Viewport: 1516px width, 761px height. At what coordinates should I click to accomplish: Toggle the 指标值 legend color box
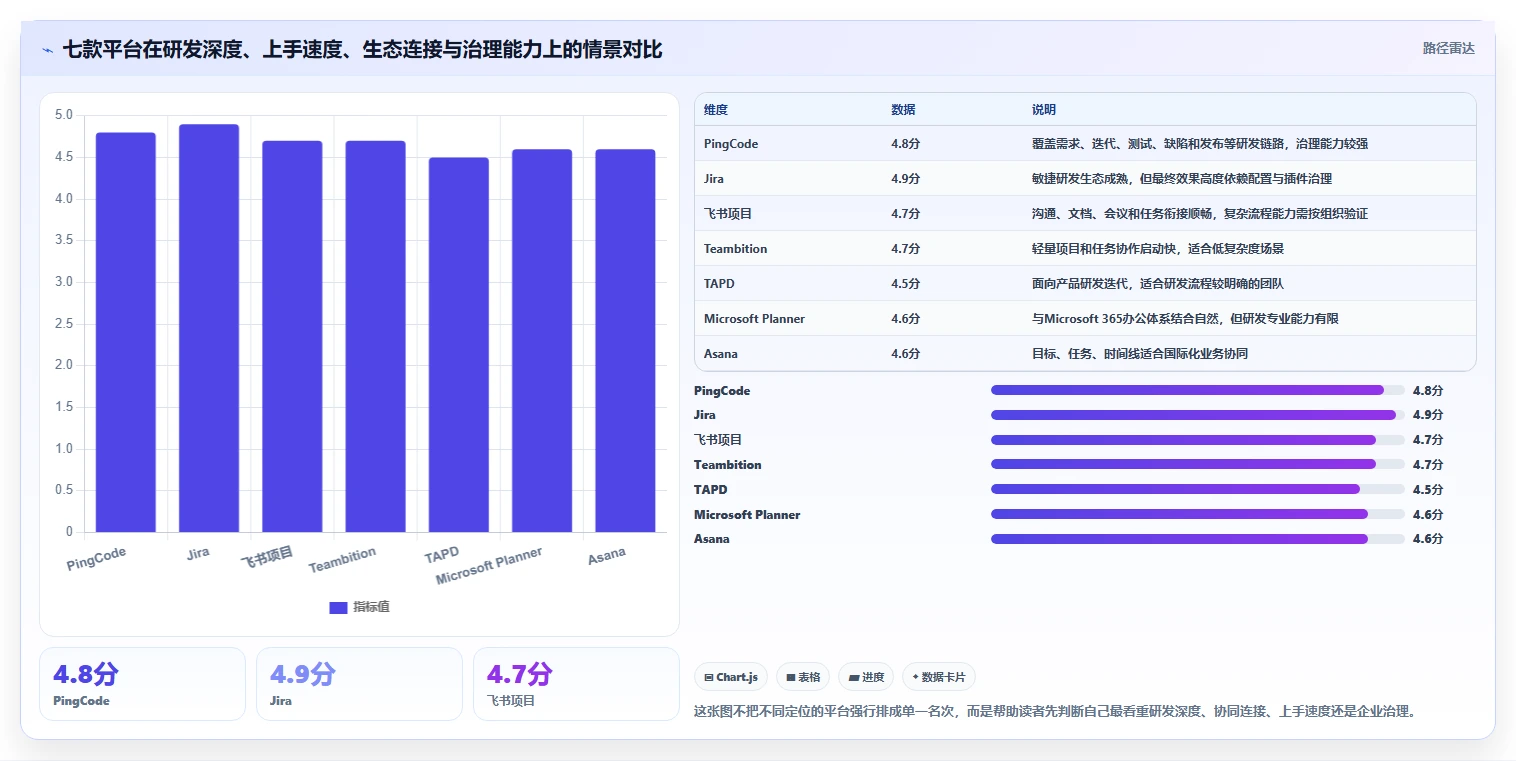coord(338,607)
